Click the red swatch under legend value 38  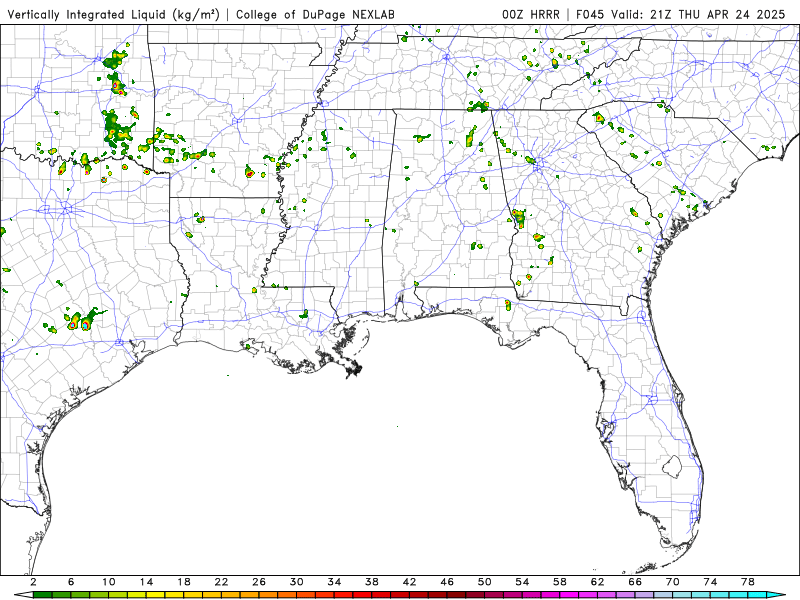(x=381, y=595)
